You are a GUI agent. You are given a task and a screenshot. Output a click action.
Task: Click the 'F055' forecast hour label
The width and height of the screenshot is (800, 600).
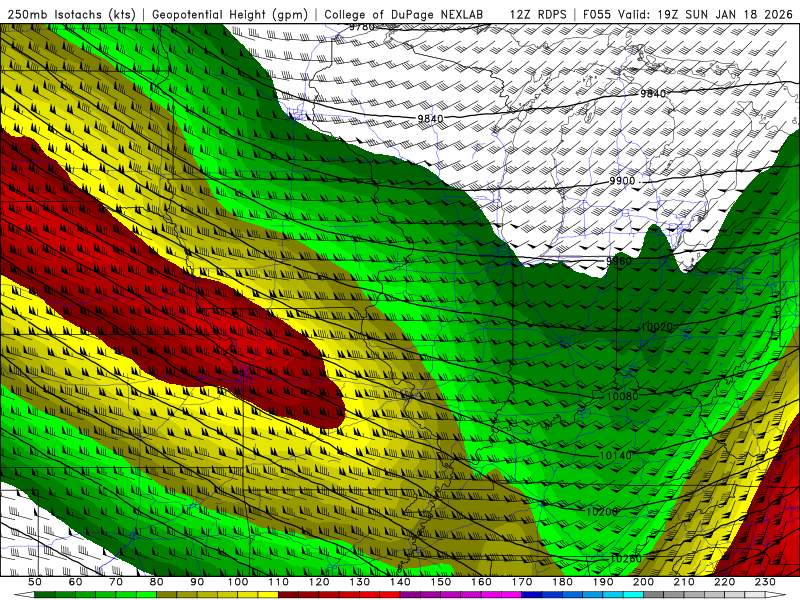click(597, 14)
